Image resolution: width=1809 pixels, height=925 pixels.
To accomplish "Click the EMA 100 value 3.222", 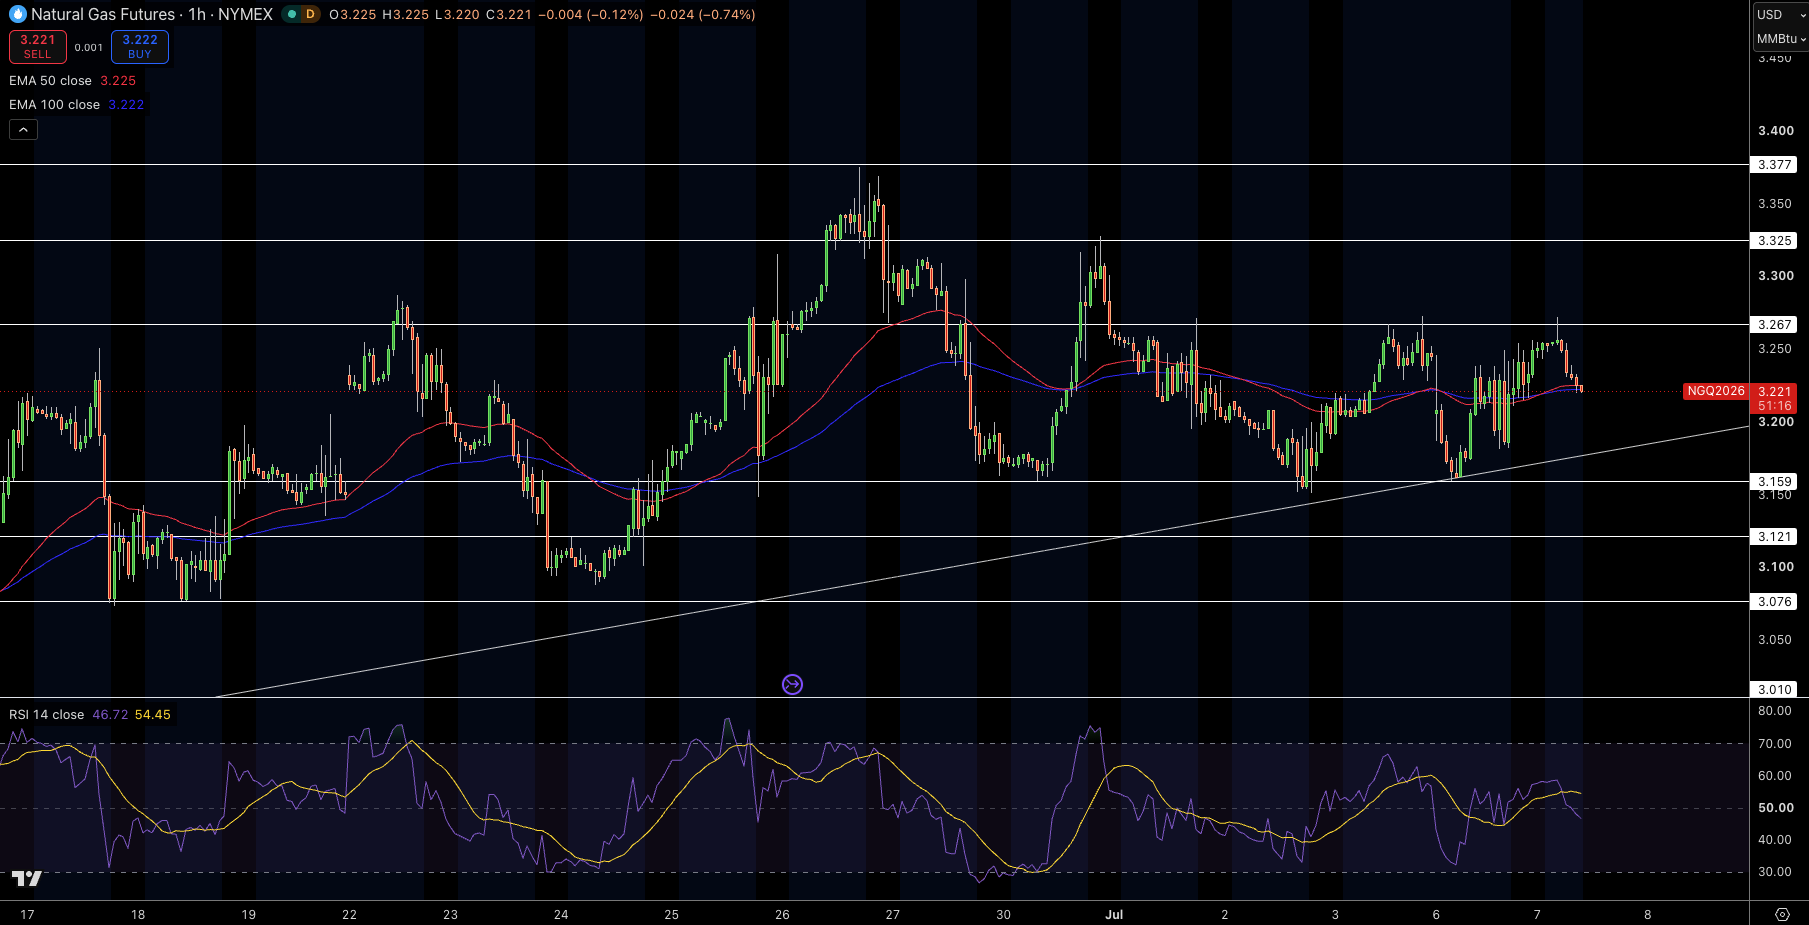I will point(126,105).
